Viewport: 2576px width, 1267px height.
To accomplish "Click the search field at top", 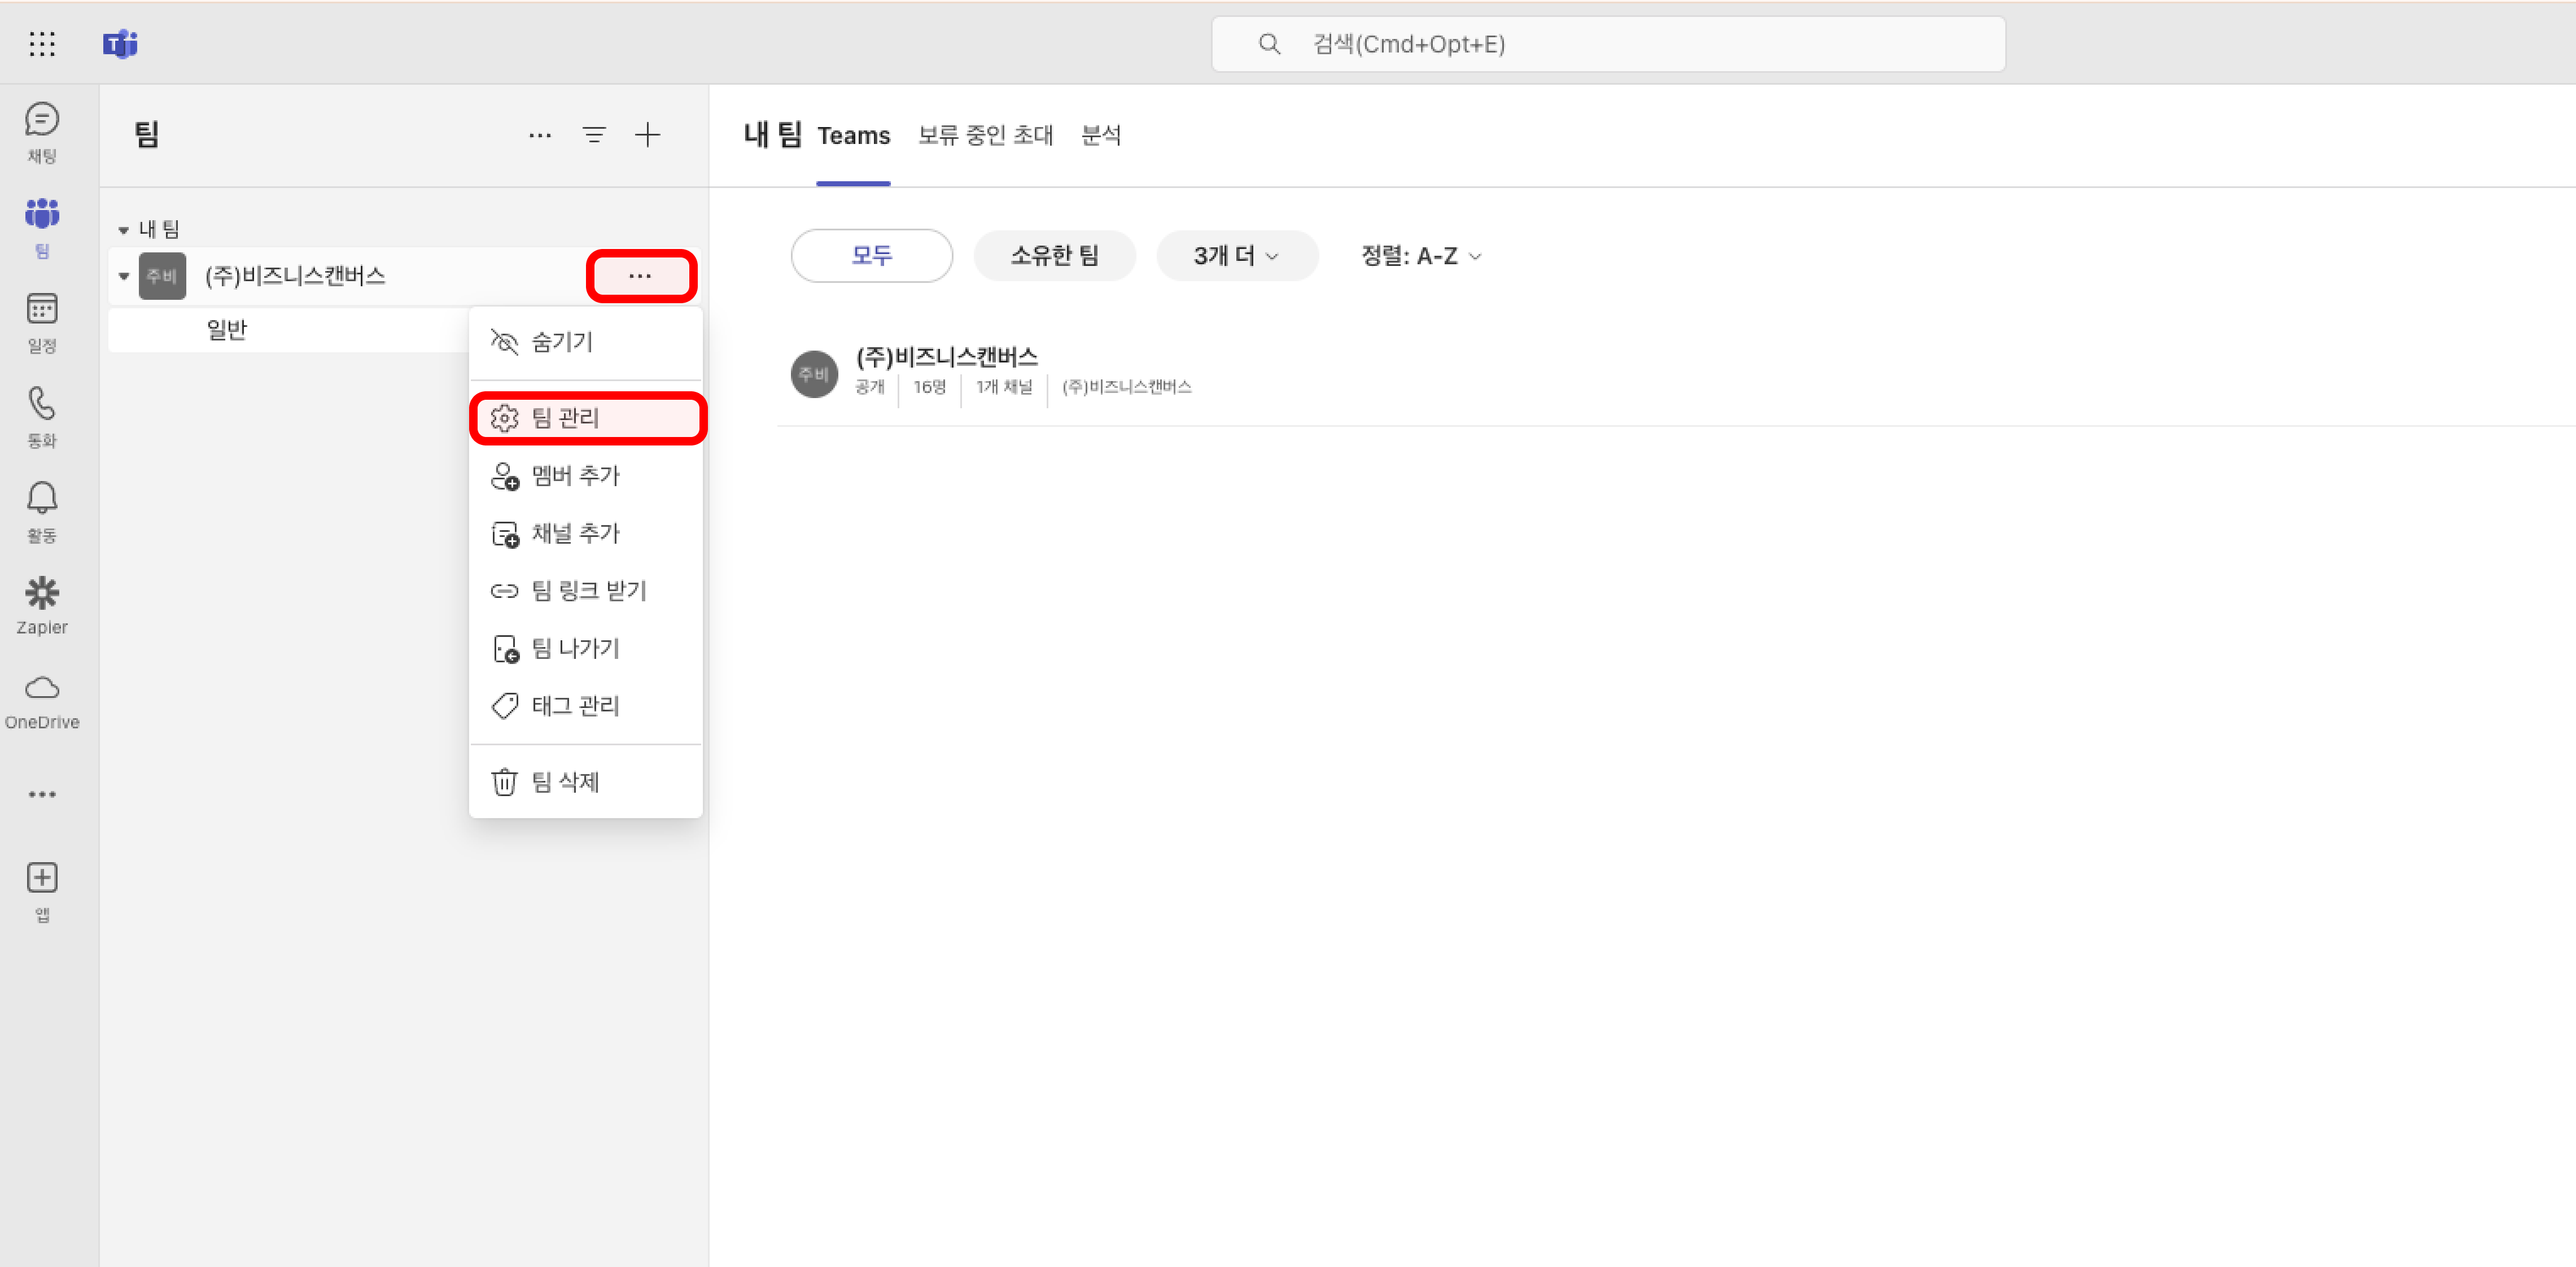I will point(1607,44).
